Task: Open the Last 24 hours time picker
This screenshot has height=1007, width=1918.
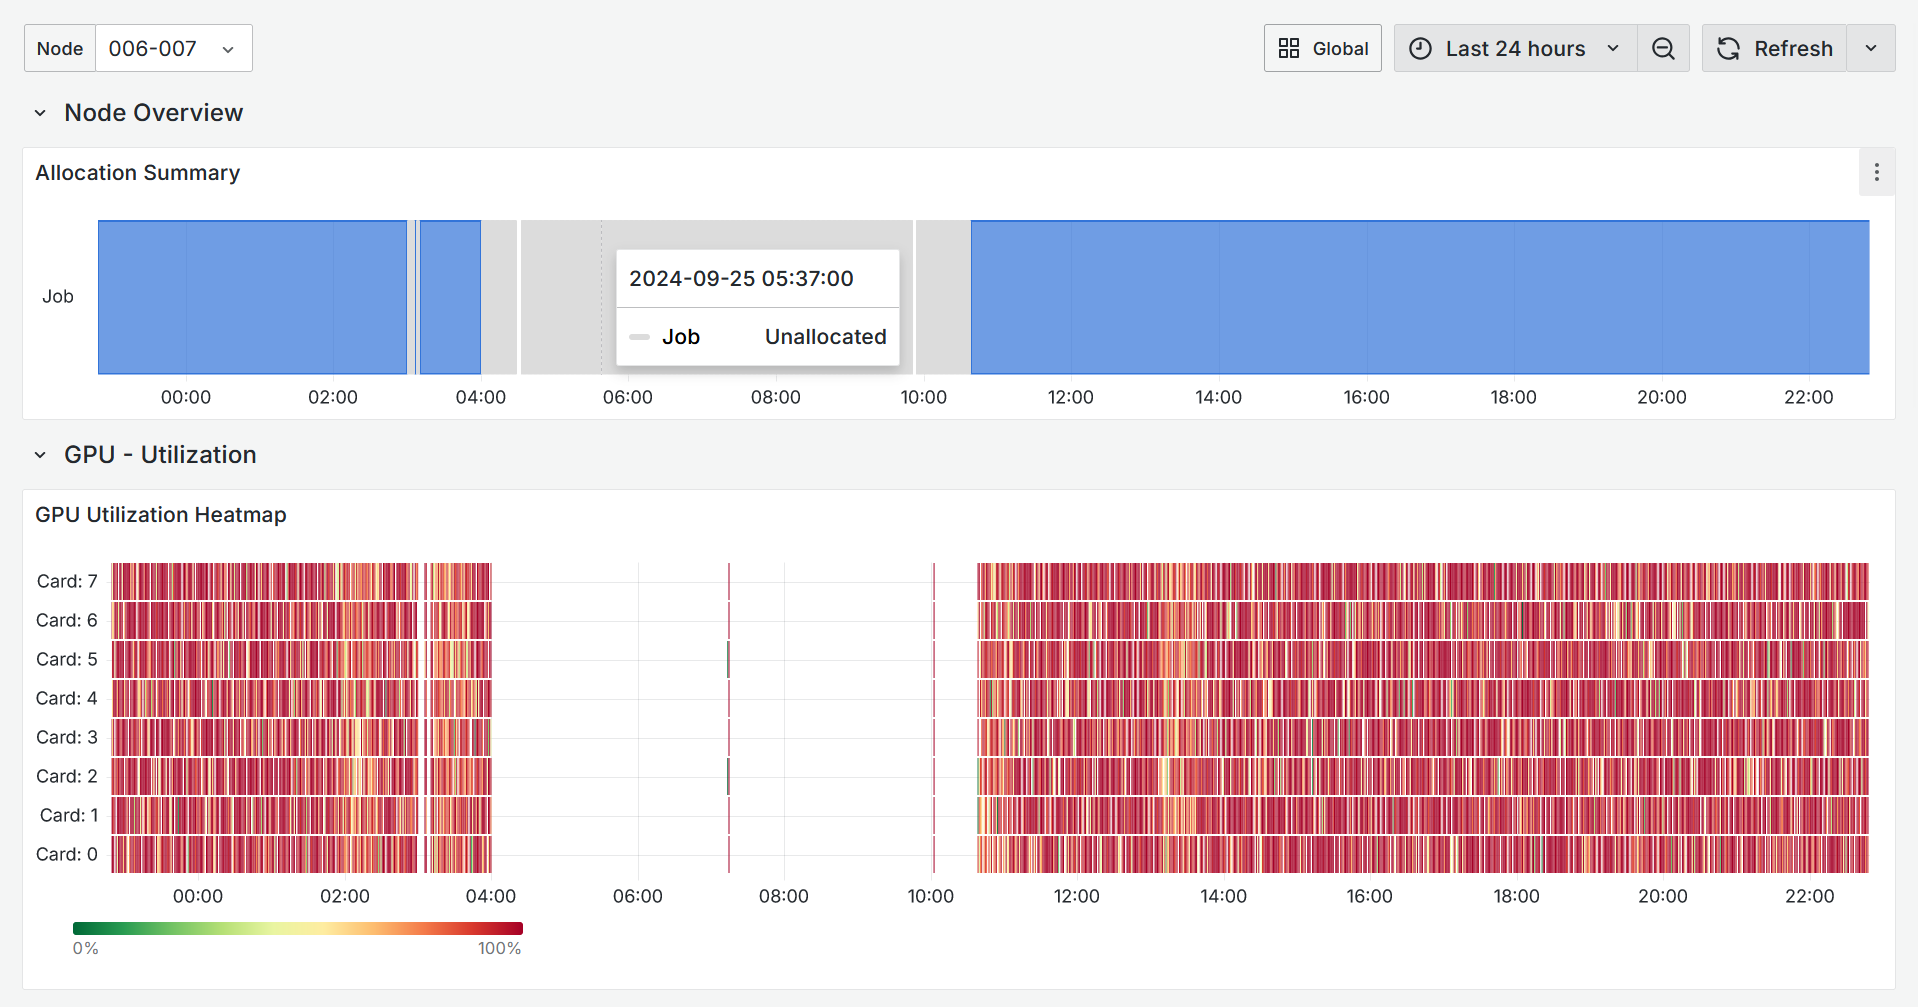Action: pyautogui.click(x=1515, y=48)
